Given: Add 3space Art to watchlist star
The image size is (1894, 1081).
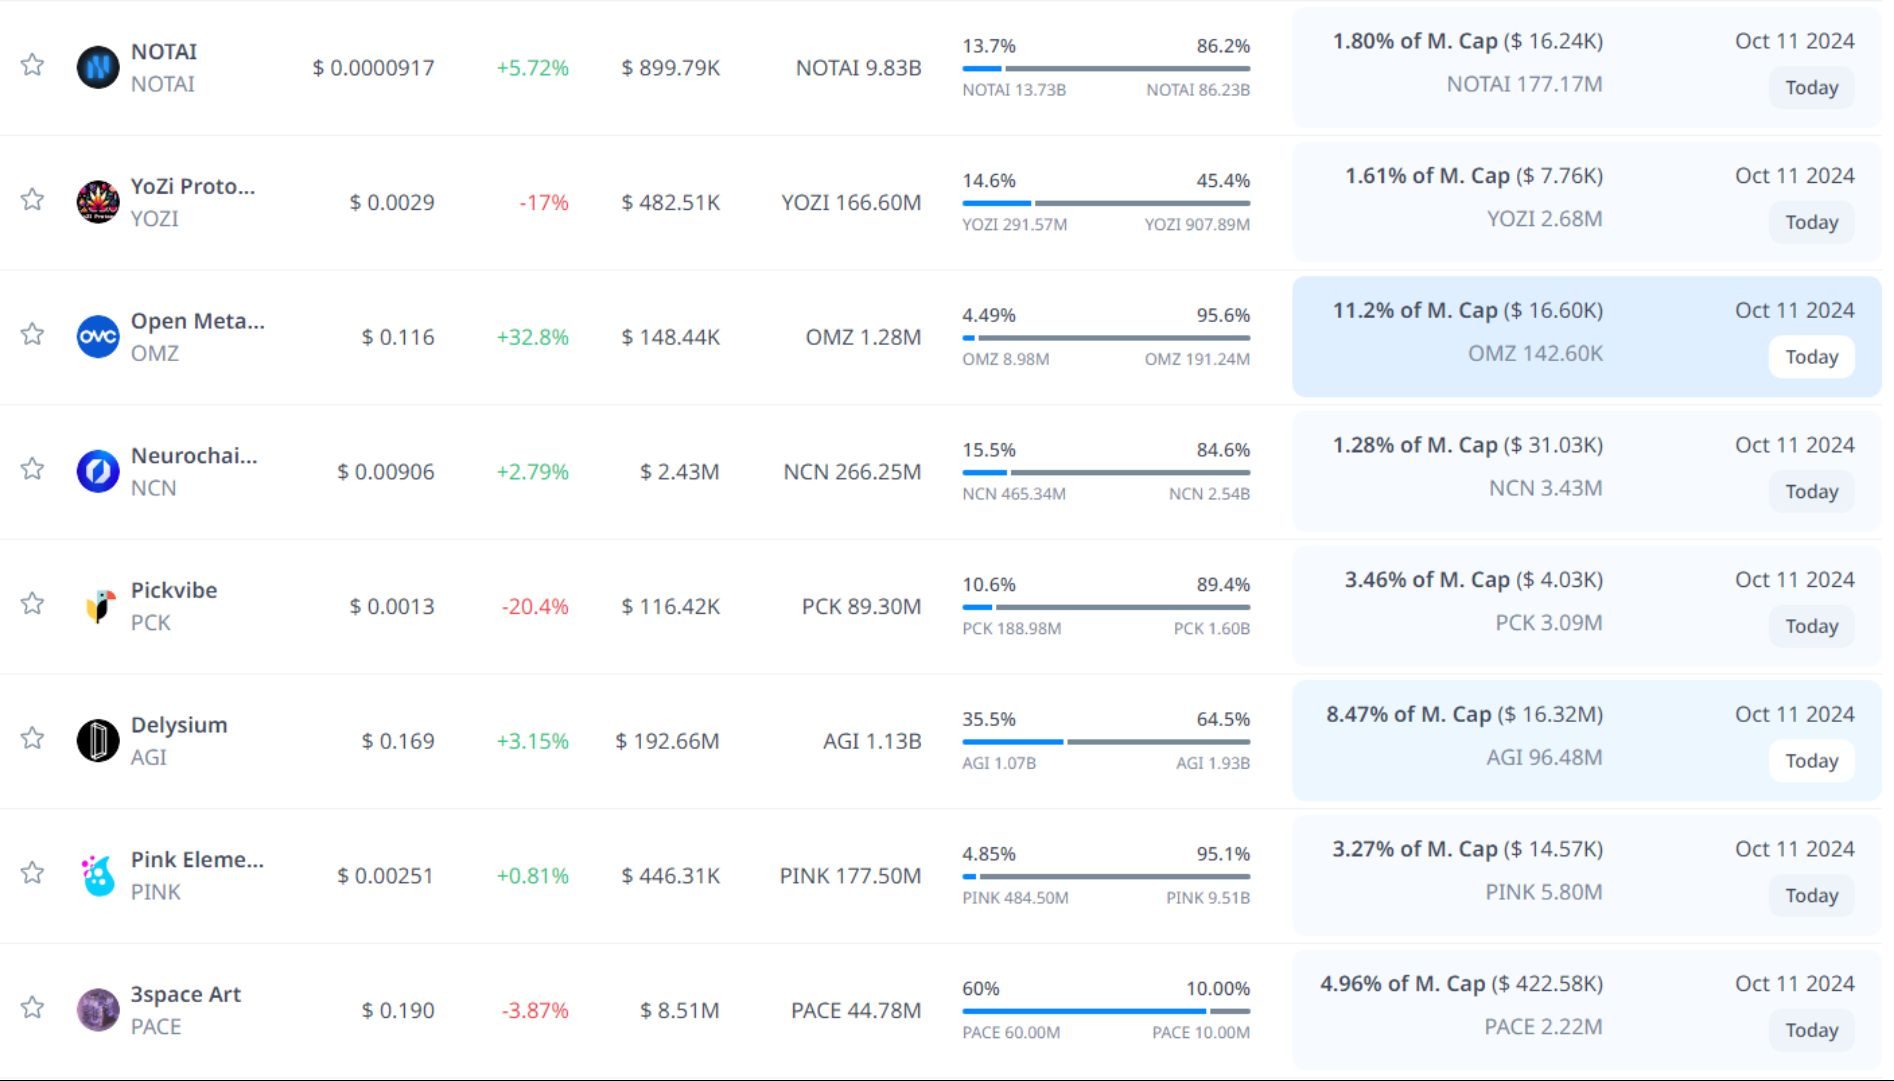Looking at the screenshot, I should 33,1007.
